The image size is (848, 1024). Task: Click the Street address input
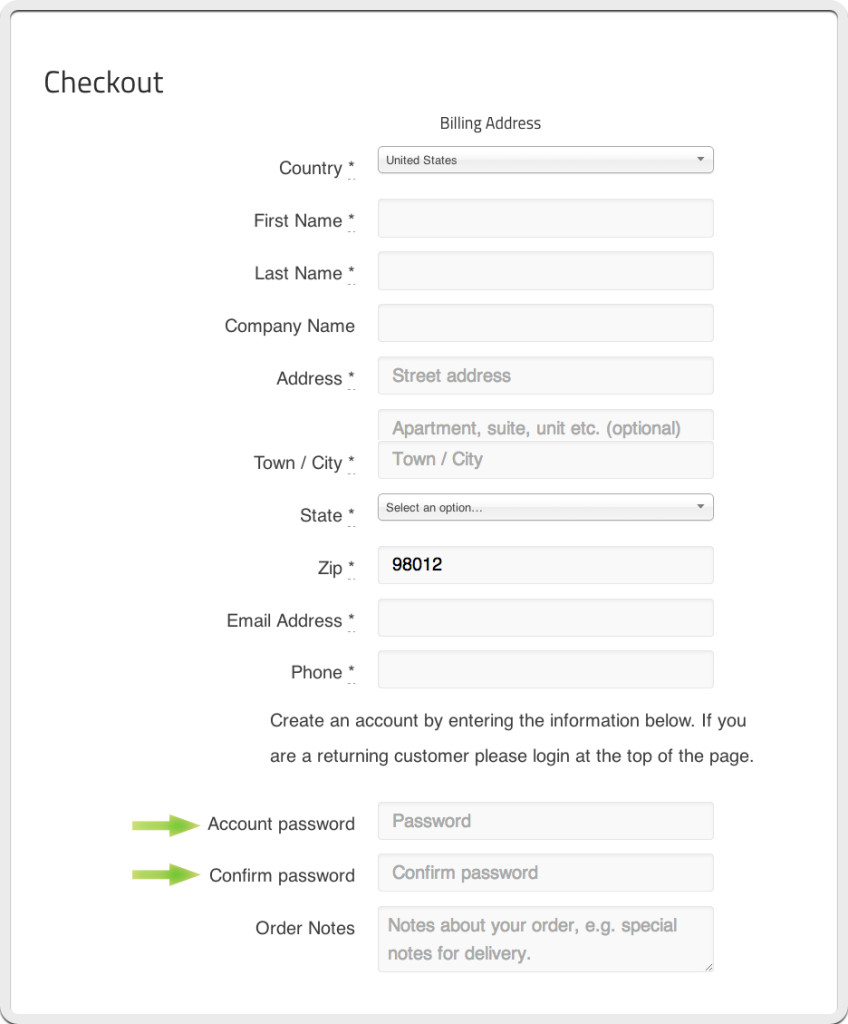point(546,376)
